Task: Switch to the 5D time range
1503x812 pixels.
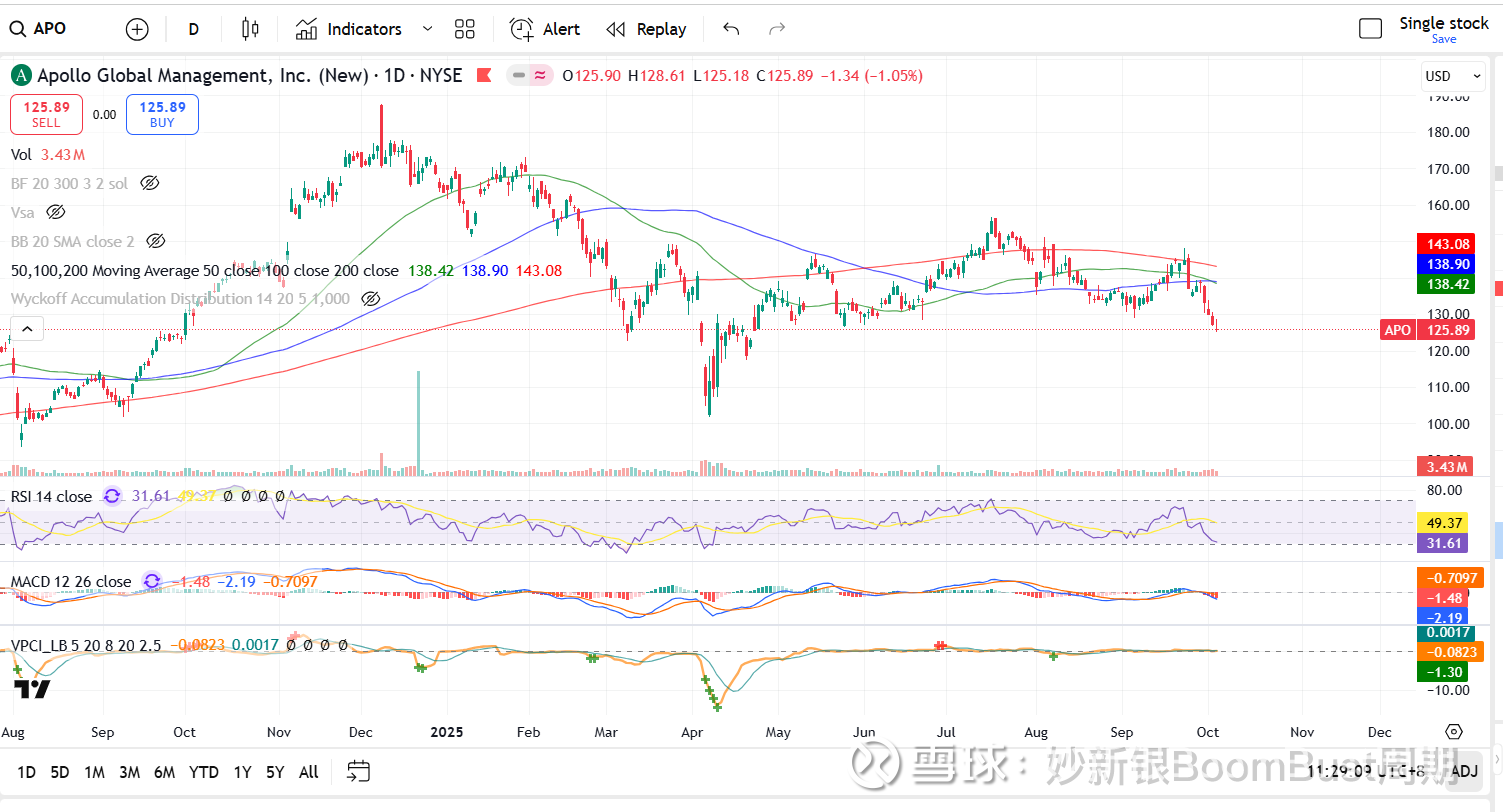Action: tap(60, 772)
